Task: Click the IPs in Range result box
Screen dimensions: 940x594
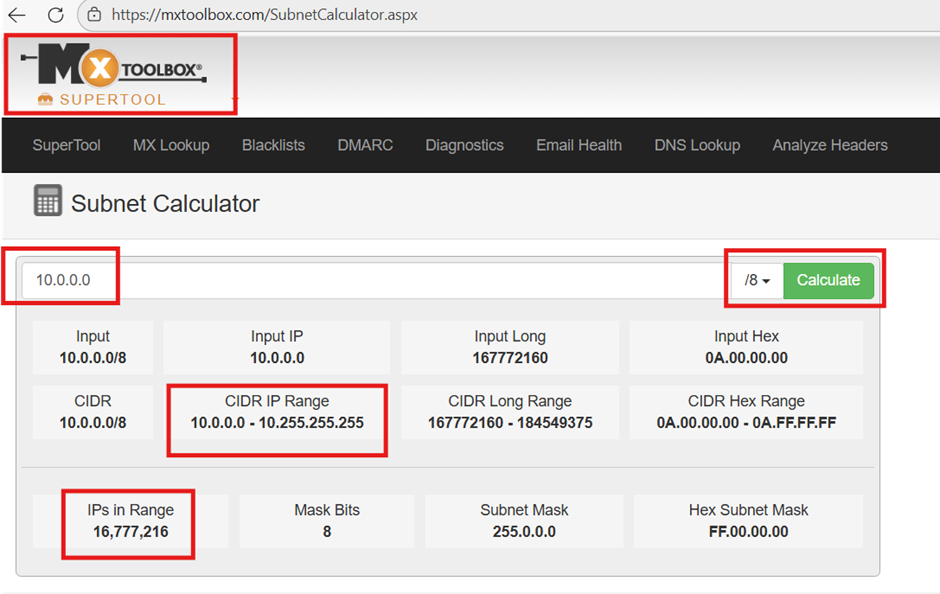Action: (130, 521)
